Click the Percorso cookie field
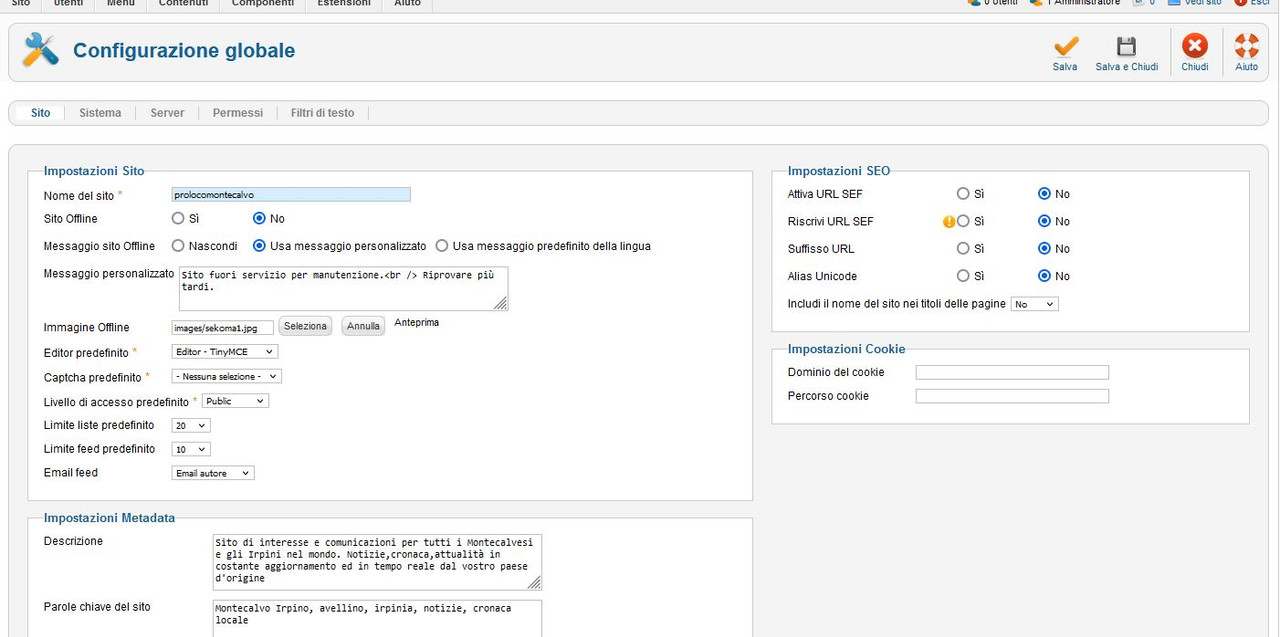1280x637 pixels. point(1012,396)
